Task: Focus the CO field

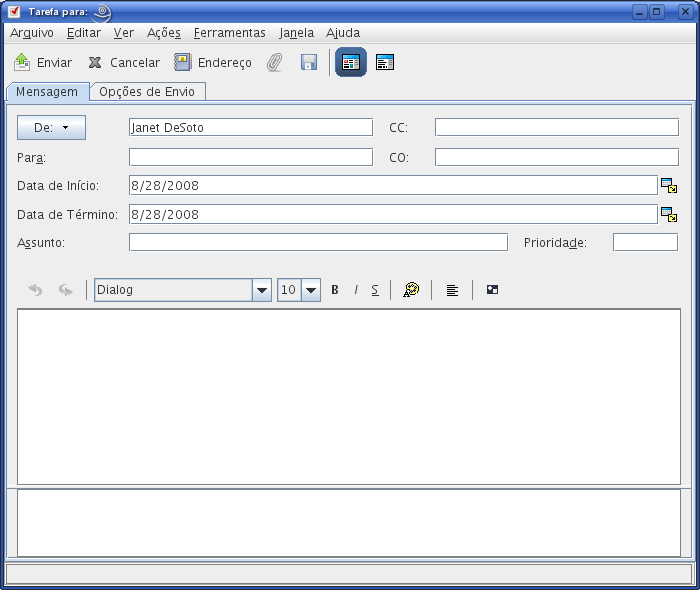Action: pyautogui.click(x=557, y=157)
